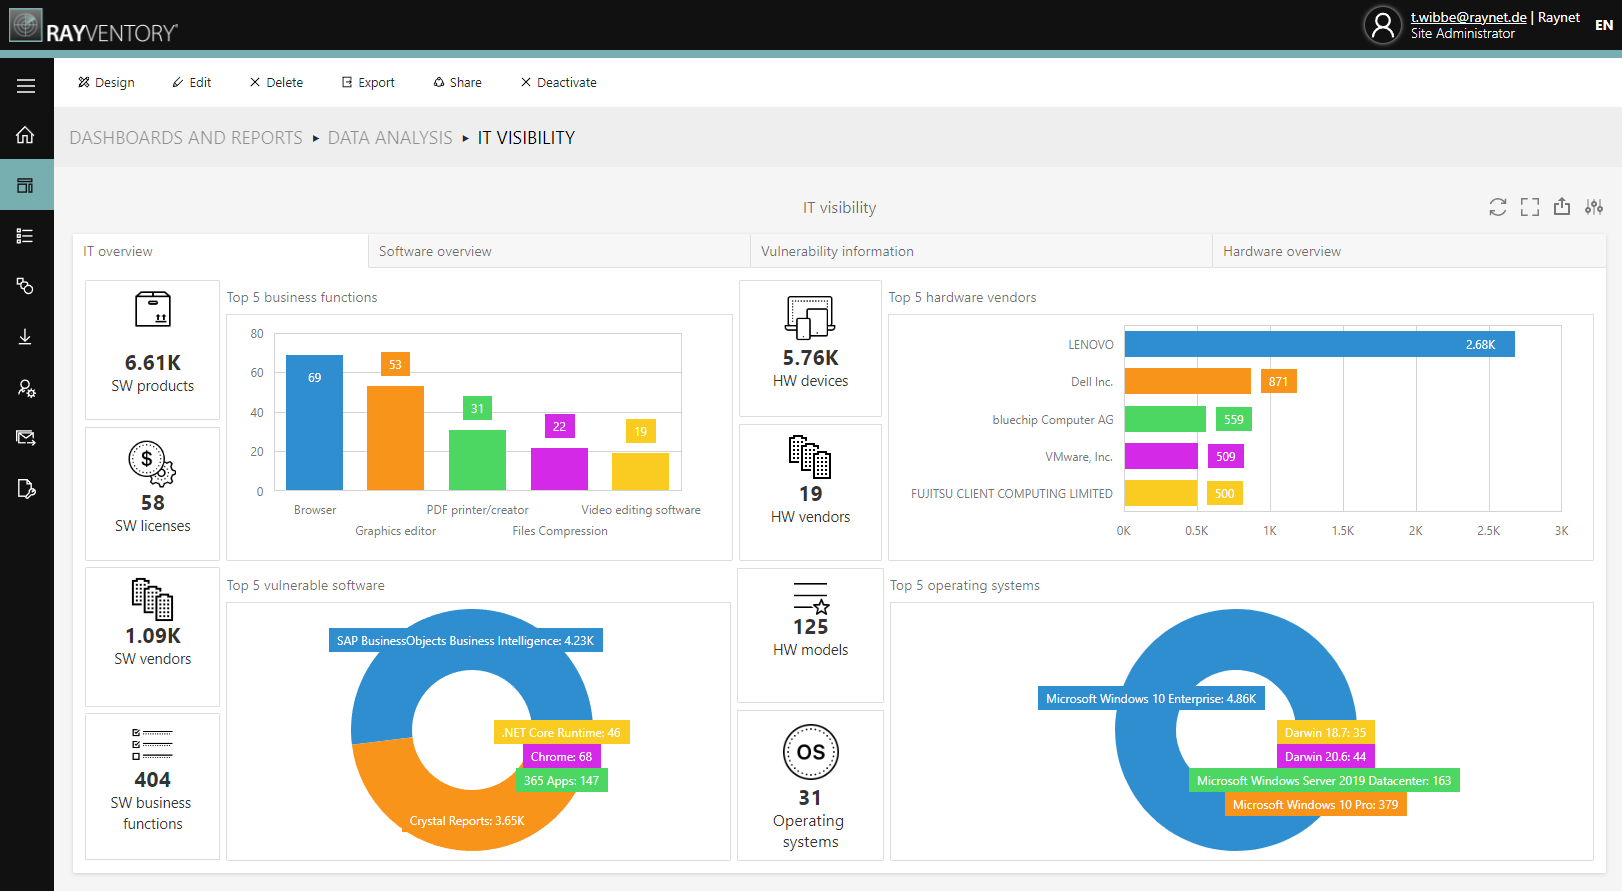Open the mail envelope sidebar icon
This screenshot has width=1622, height=891.
pos(26,438)
